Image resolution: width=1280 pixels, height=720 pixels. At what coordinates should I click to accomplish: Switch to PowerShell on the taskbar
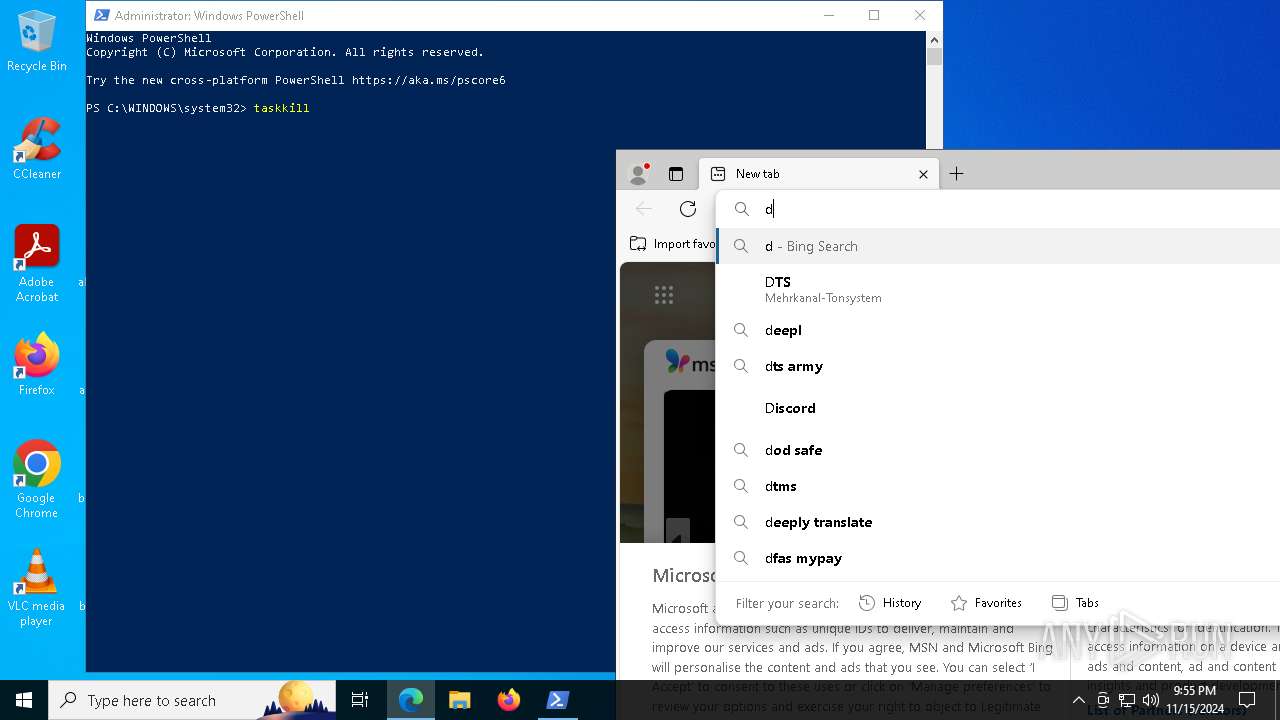tap(557, 700)
